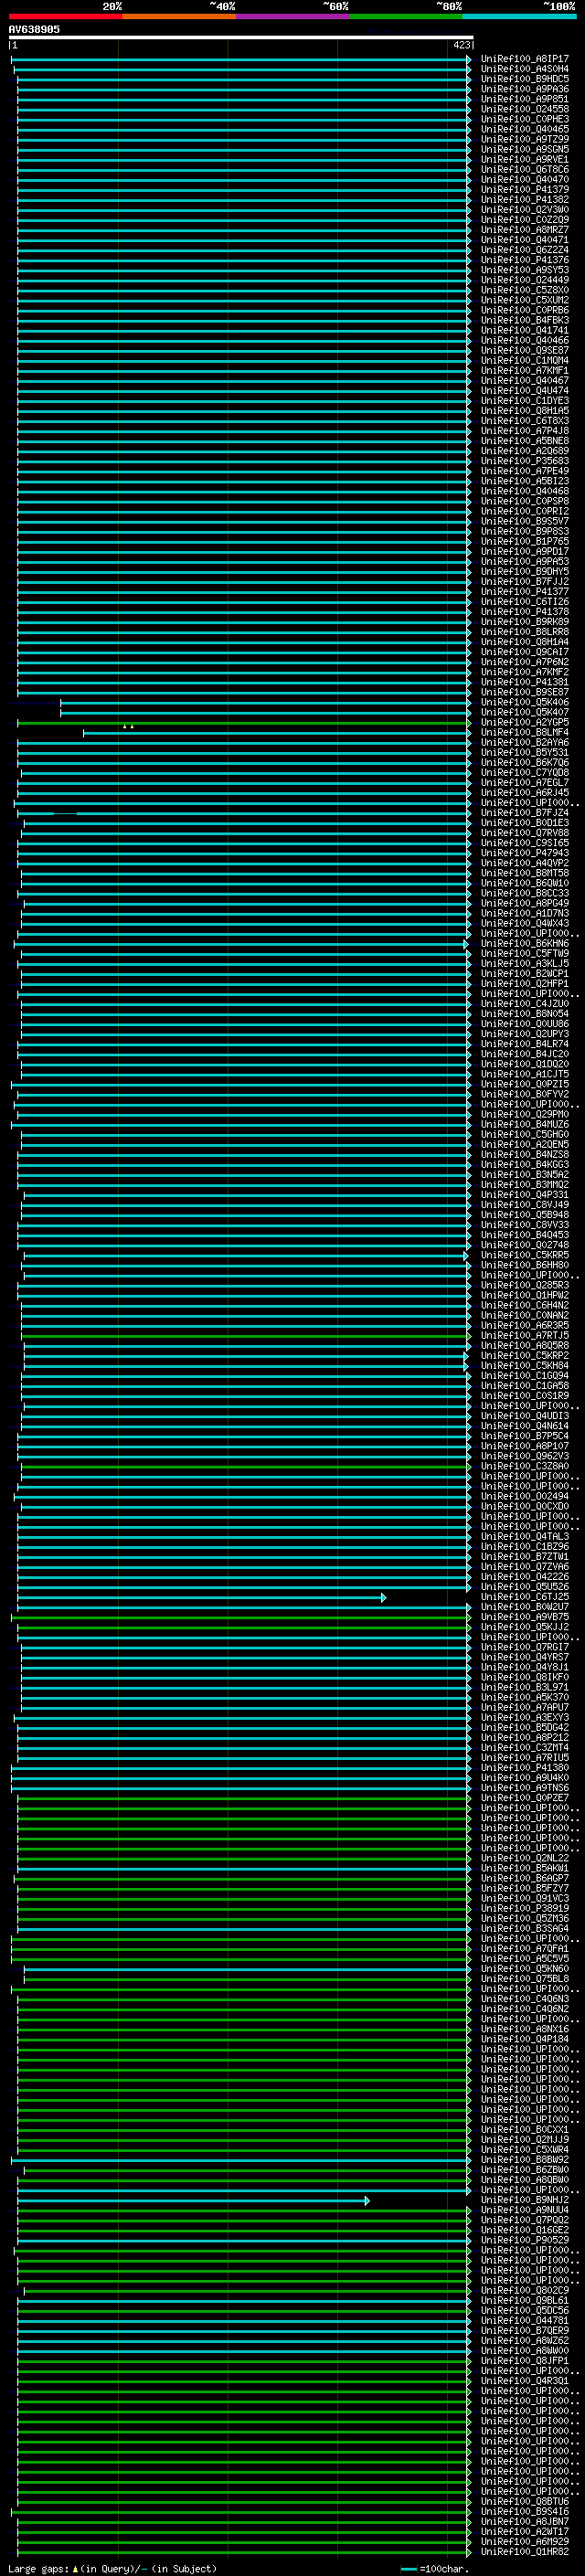Click hit label UniRef100_P41382

click(524, 199)
